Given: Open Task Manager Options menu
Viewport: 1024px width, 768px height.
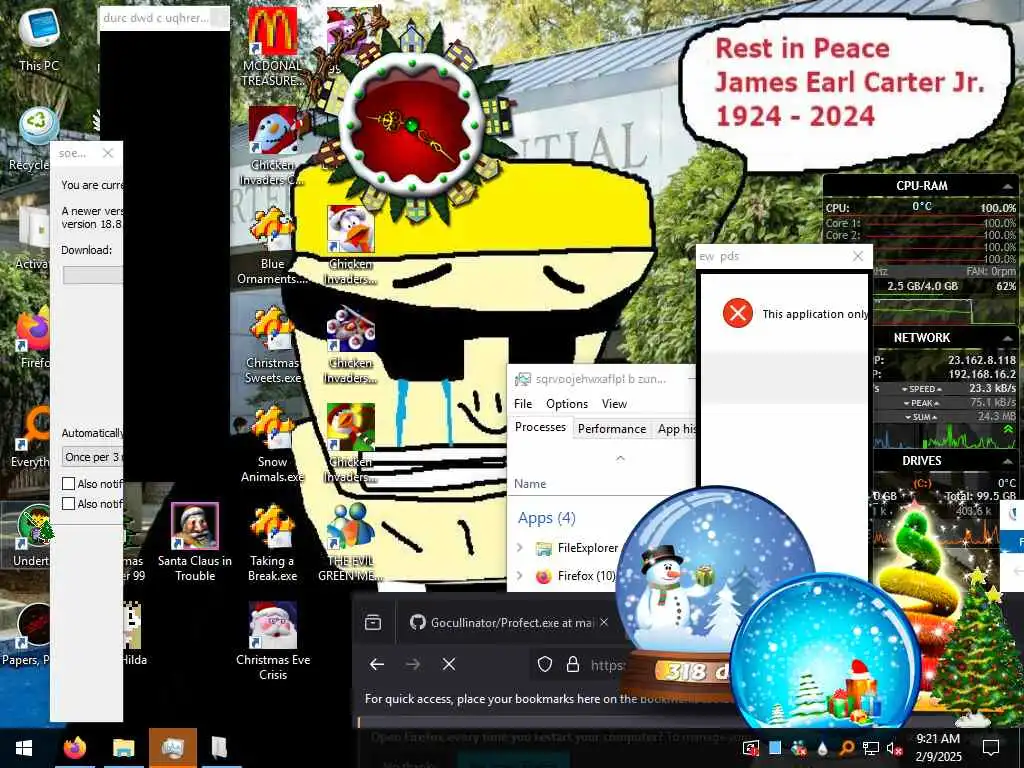Looking at the screenshot, I should (x=567, y=404).
